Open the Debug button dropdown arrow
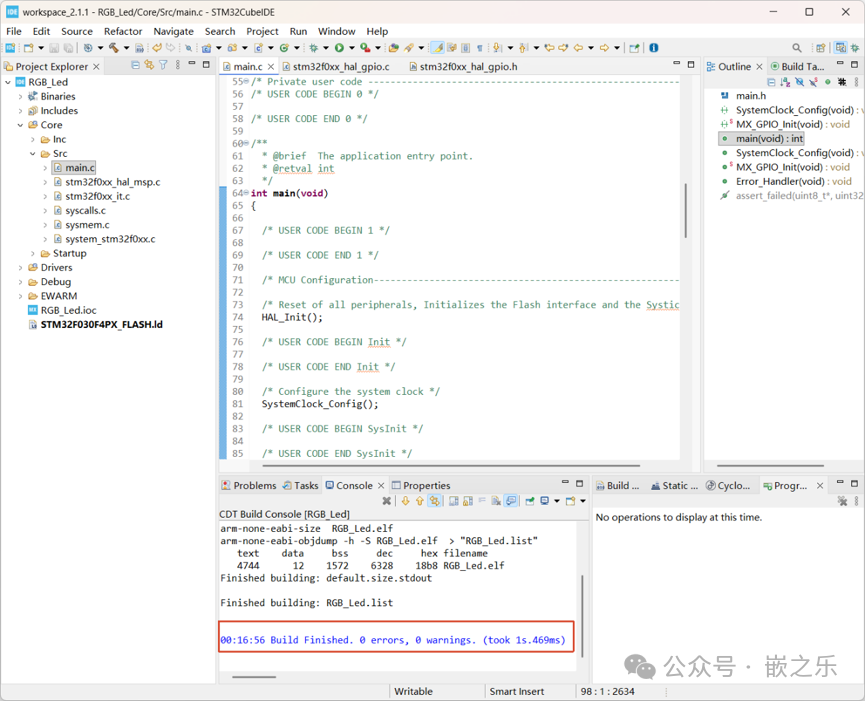This screenshot has height=701, width=865. point(325,47)
